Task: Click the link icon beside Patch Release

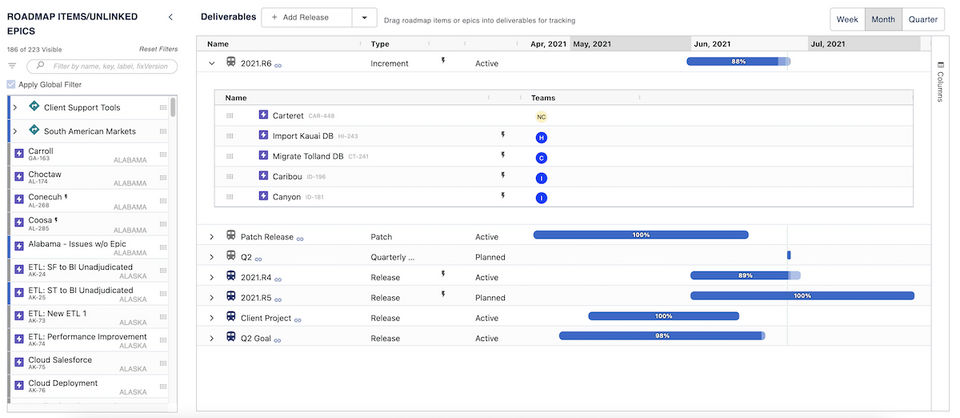Action: (300, 238)
